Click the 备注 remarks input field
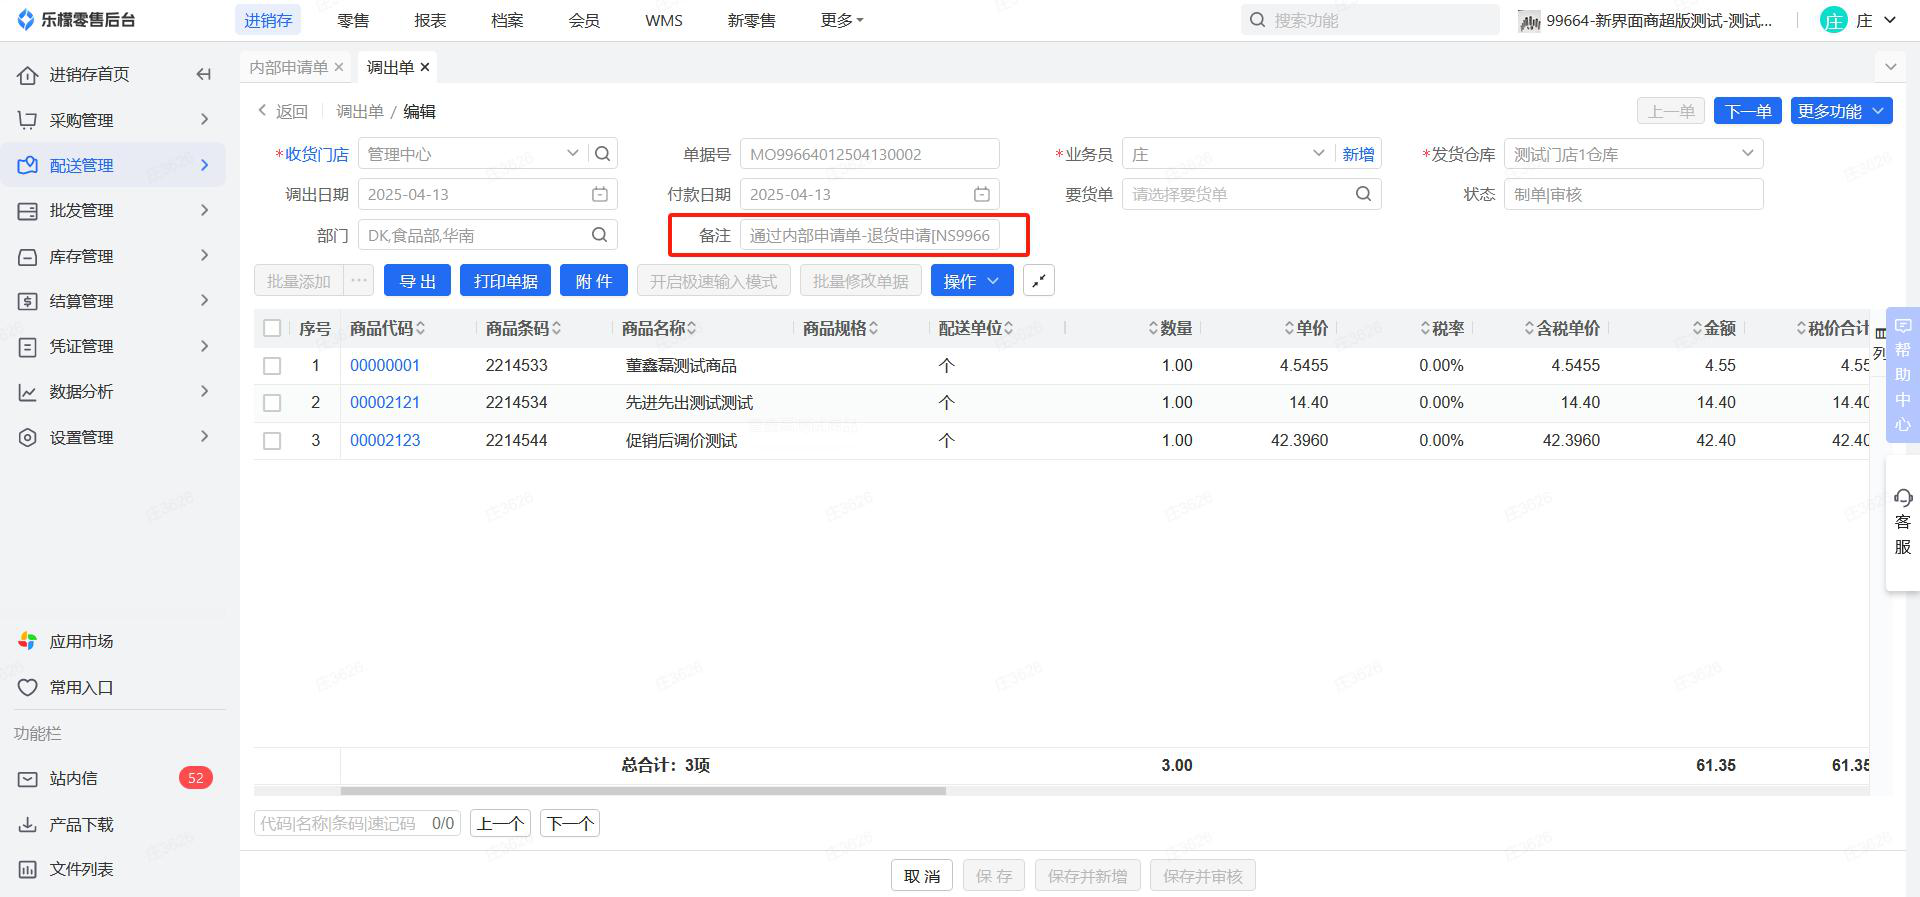This screenshot has width=1920, height=897. click(869, 235)
